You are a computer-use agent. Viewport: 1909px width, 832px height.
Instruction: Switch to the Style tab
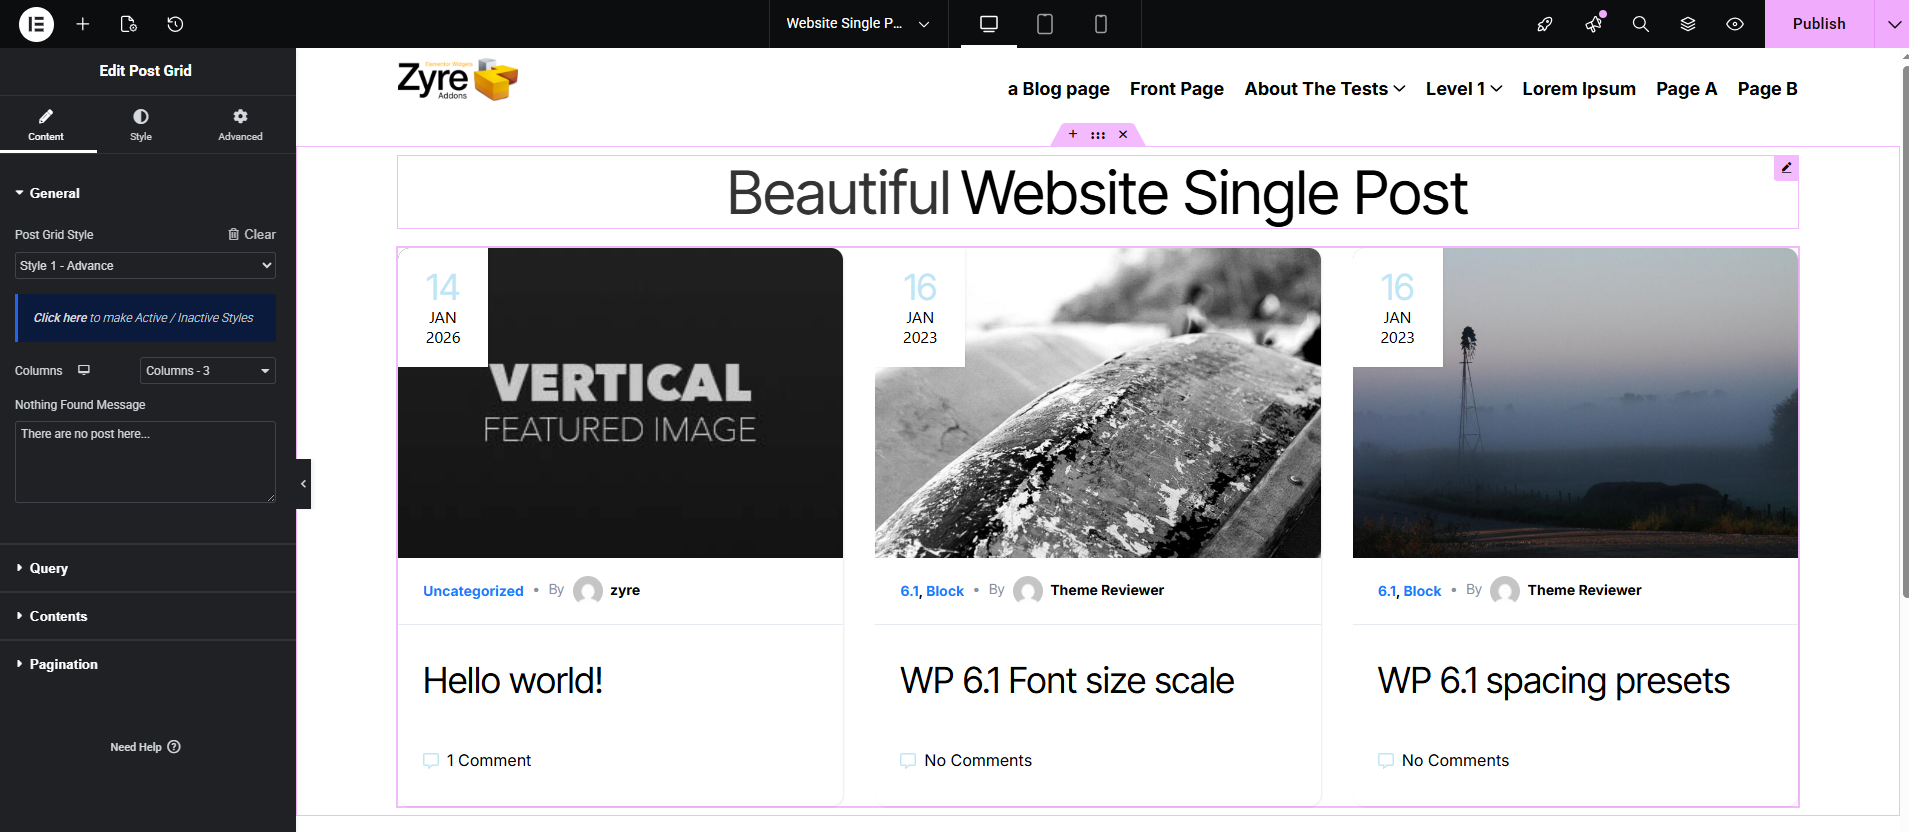tap(141, 125)
